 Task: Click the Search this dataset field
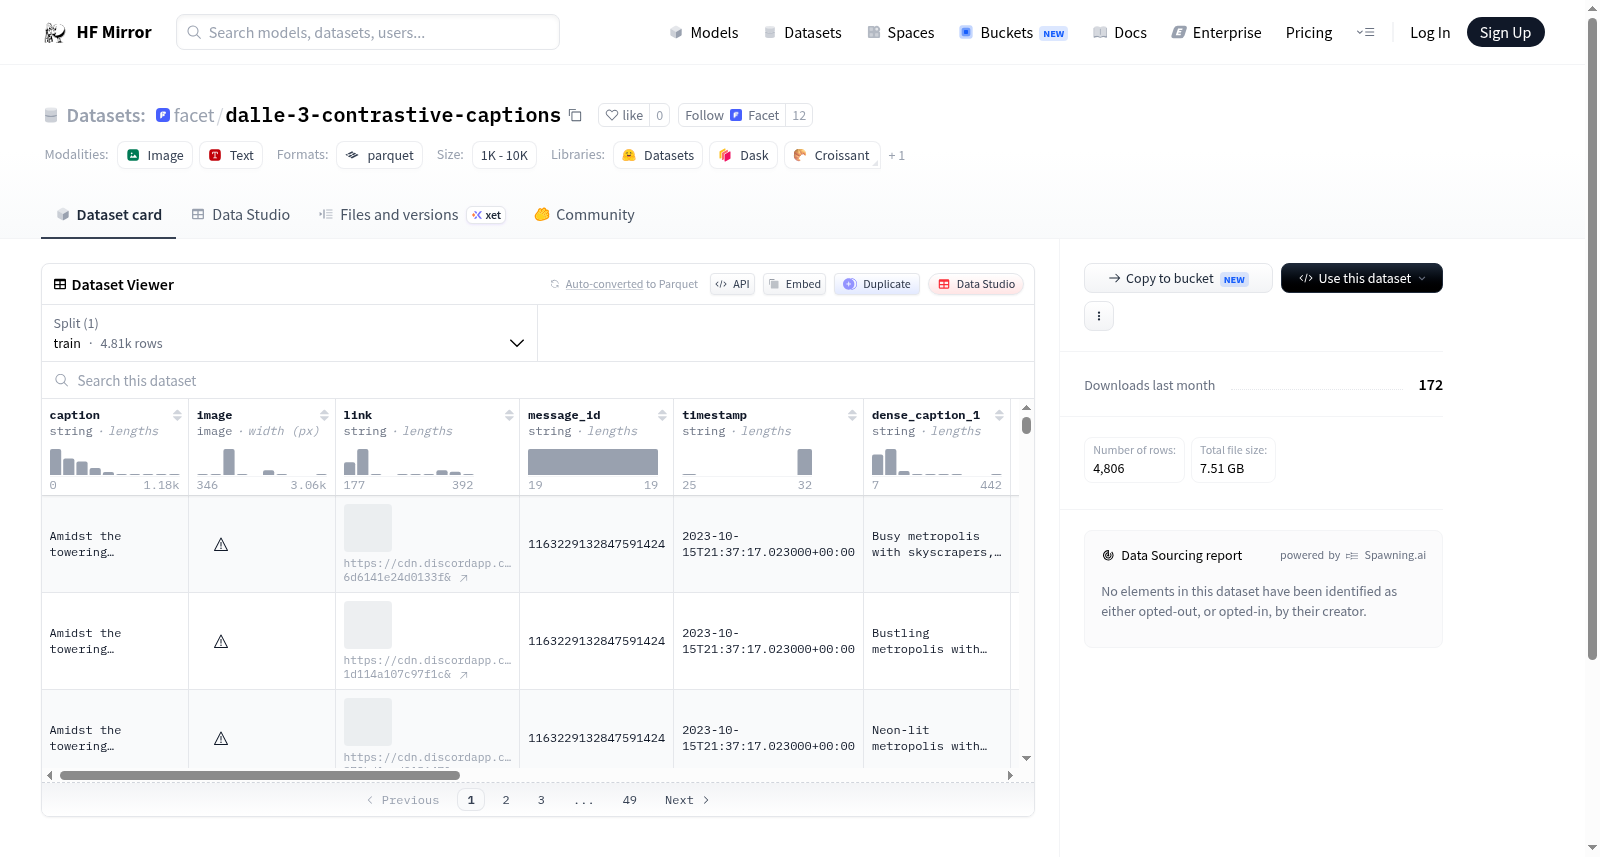click(538, 380)
